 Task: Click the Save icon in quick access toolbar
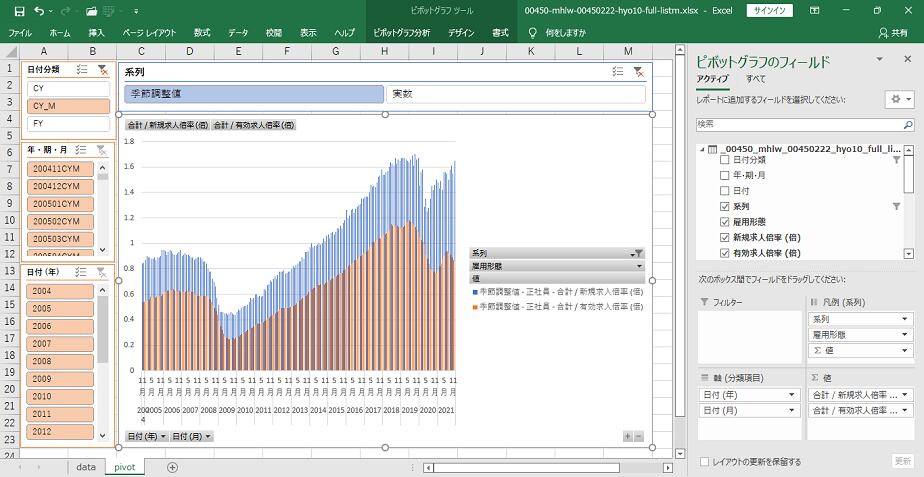click(19, 10)
